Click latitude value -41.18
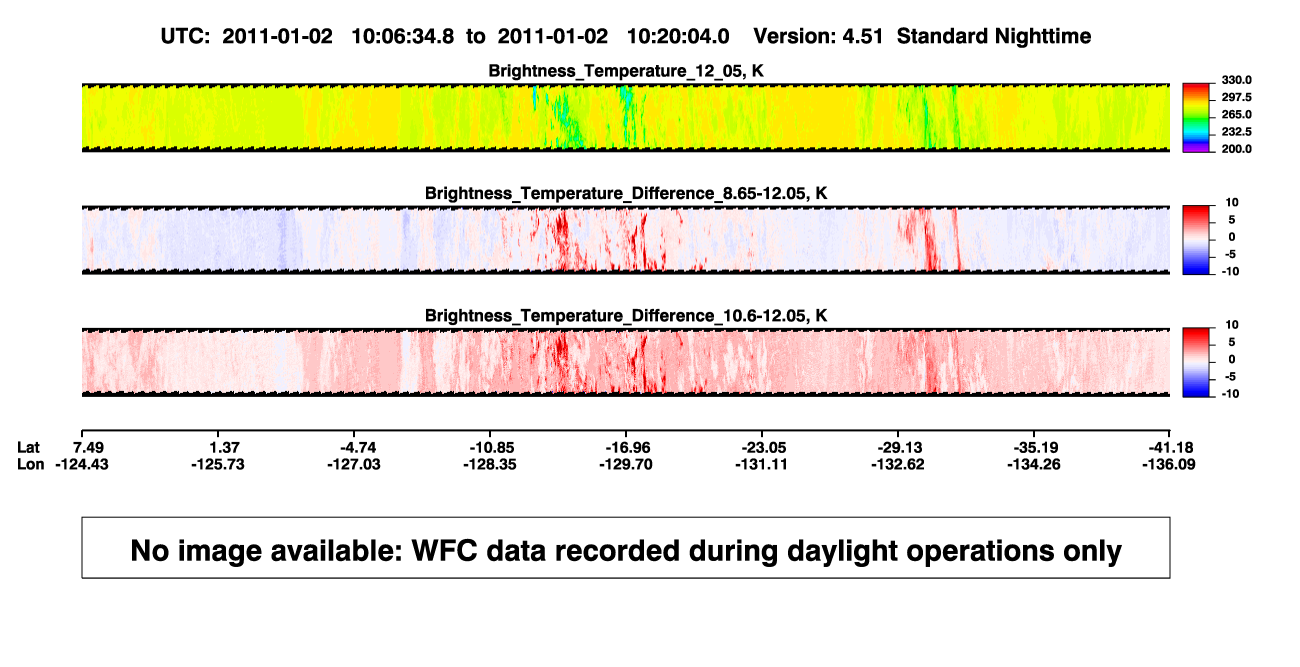This screenshot has width=1300, height=667. 1171,446
